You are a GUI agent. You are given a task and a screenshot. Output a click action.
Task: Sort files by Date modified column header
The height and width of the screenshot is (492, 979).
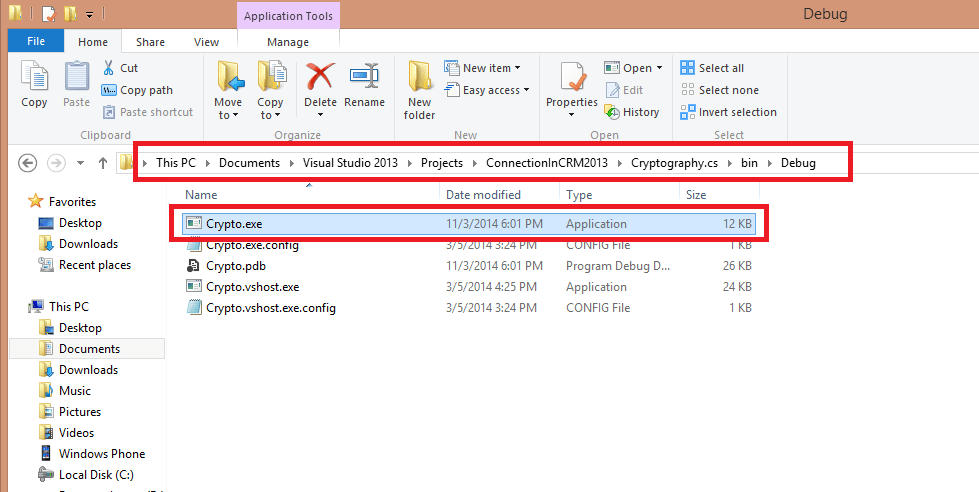tap(483, 195)
